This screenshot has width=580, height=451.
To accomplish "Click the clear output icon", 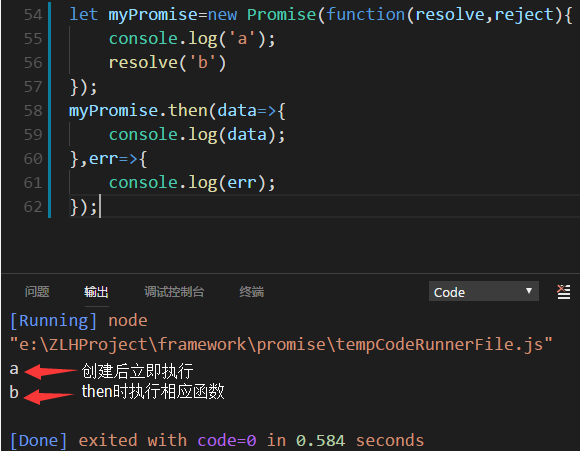I will point(563,292).
